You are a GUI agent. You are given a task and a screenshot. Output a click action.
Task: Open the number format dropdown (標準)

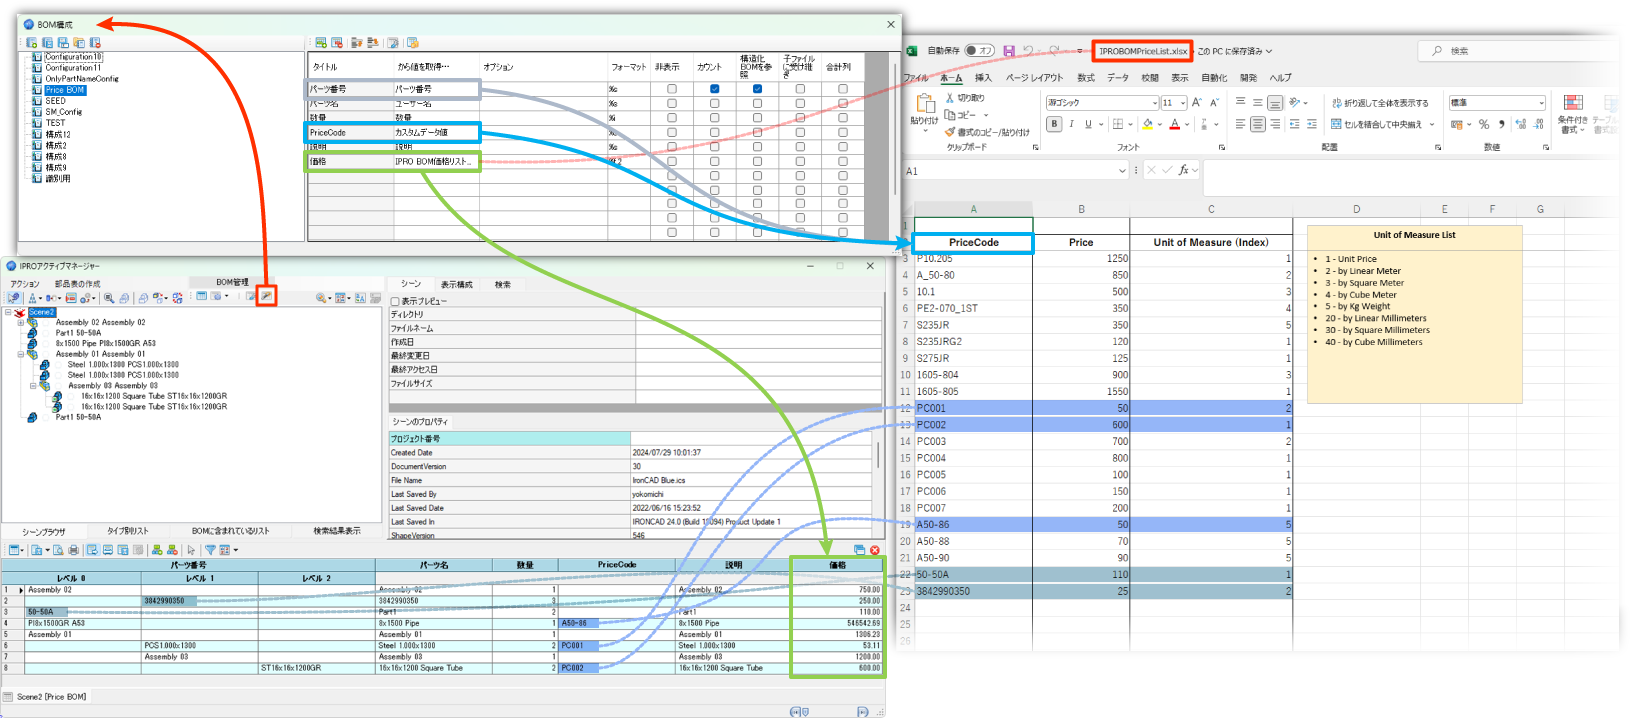coord(1540,103)
